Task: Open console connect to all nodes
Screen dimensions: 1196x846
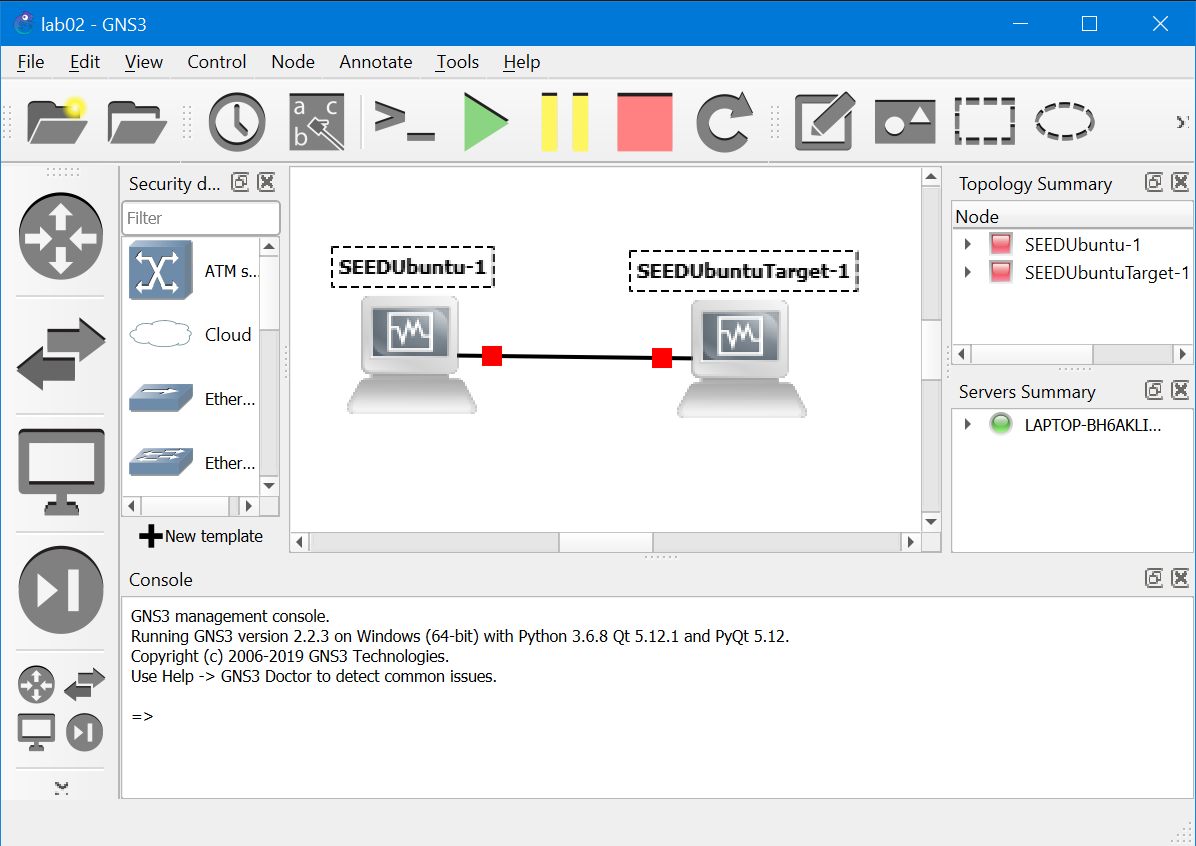Action: click(x=404, y=121)
